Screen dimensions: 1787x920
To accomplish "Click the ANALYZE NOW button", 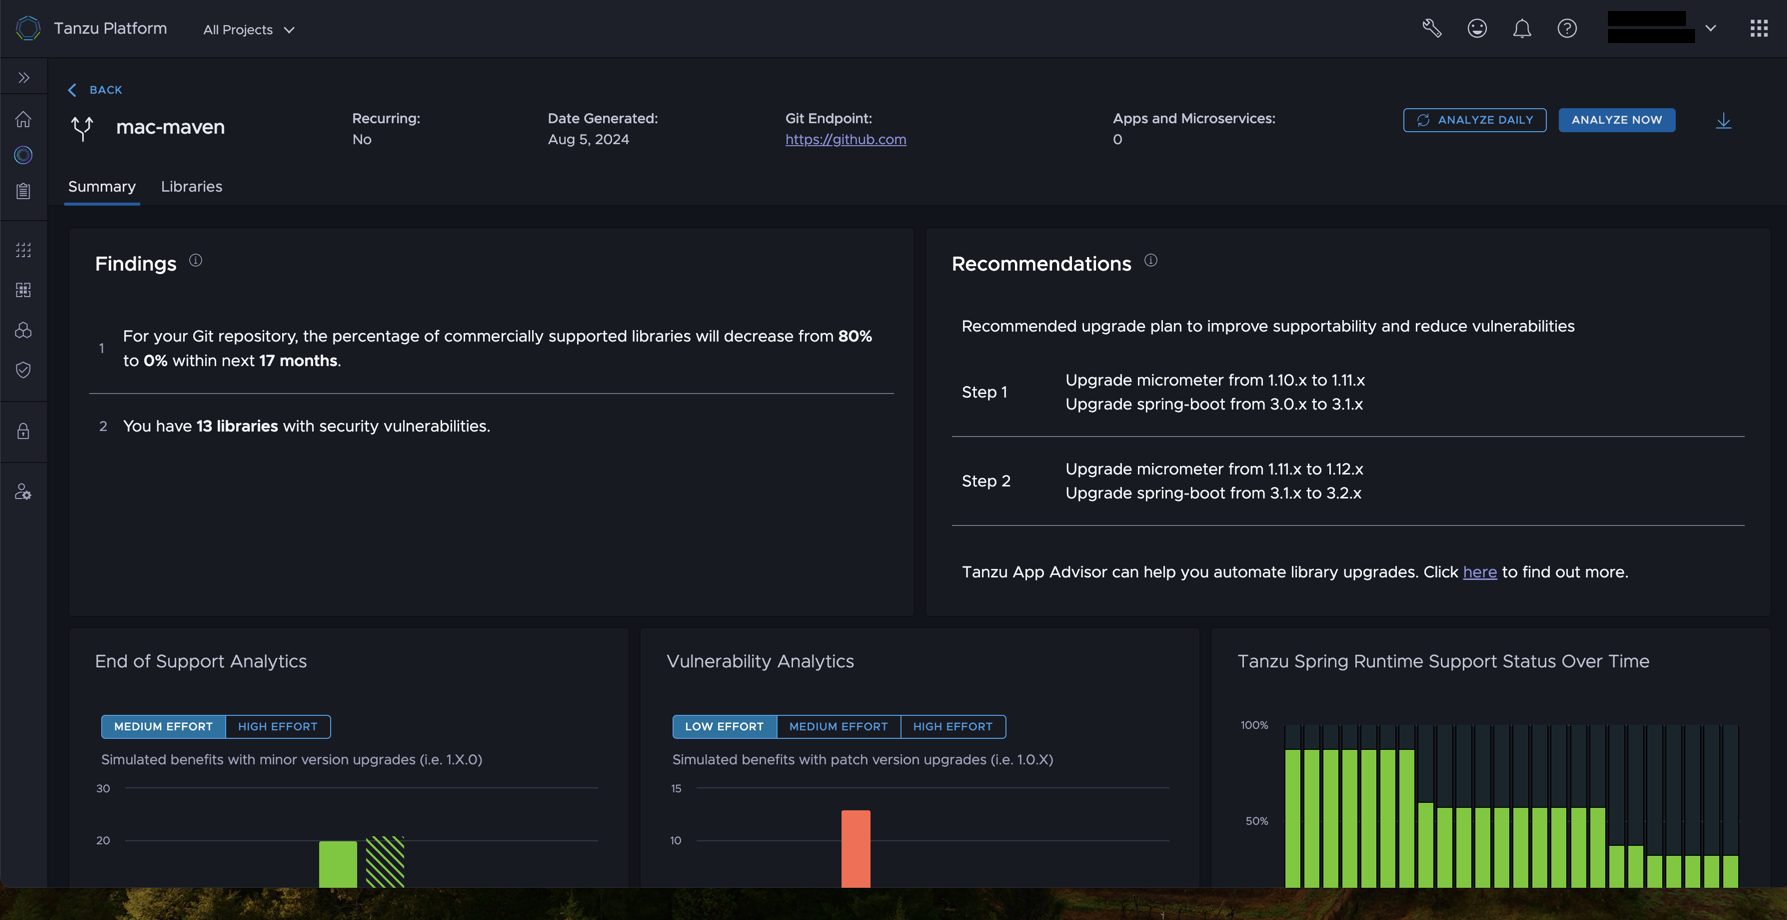I will [1616, 120].
